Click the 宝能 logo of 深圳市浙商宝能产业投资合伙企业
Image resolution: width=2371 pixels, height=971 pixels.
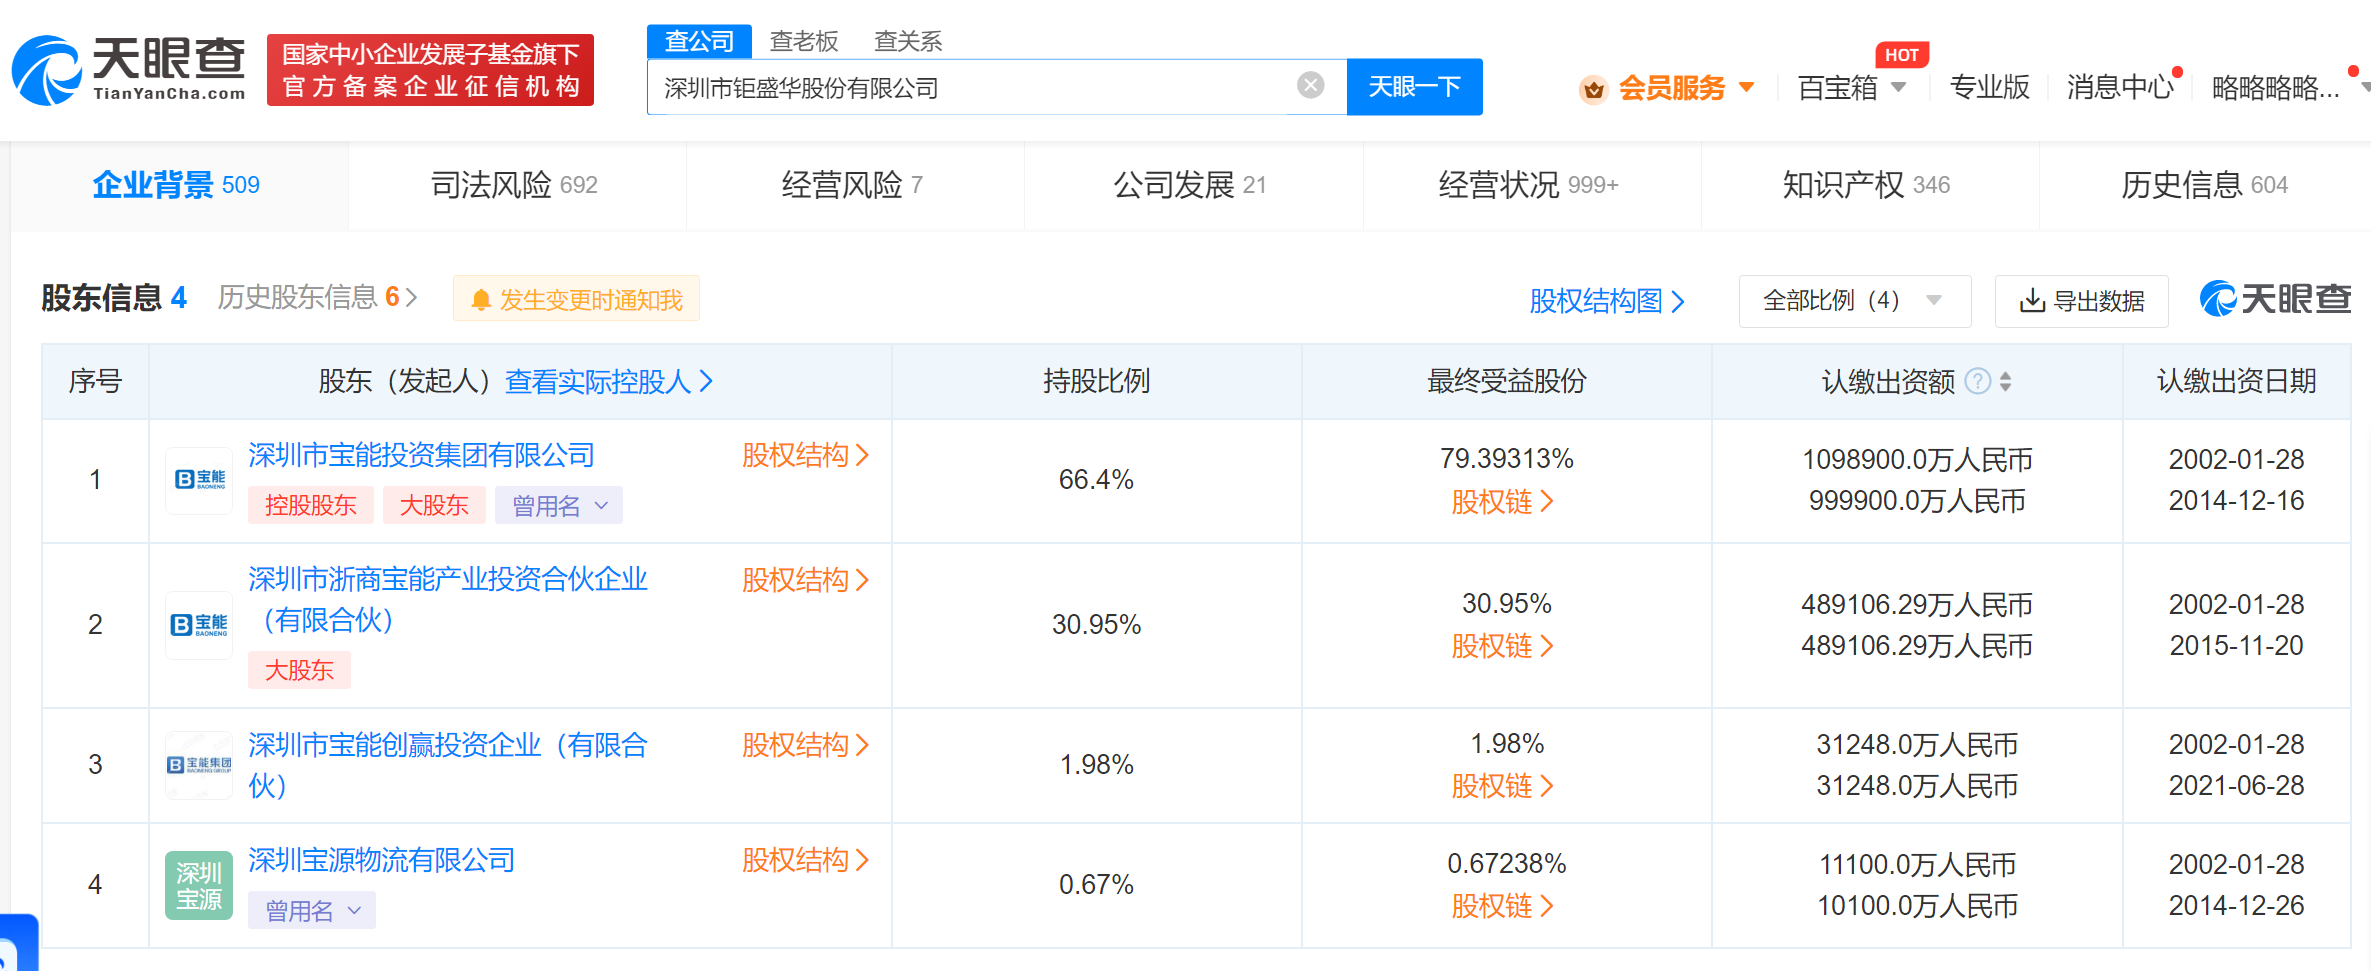(x=199, y=625)
